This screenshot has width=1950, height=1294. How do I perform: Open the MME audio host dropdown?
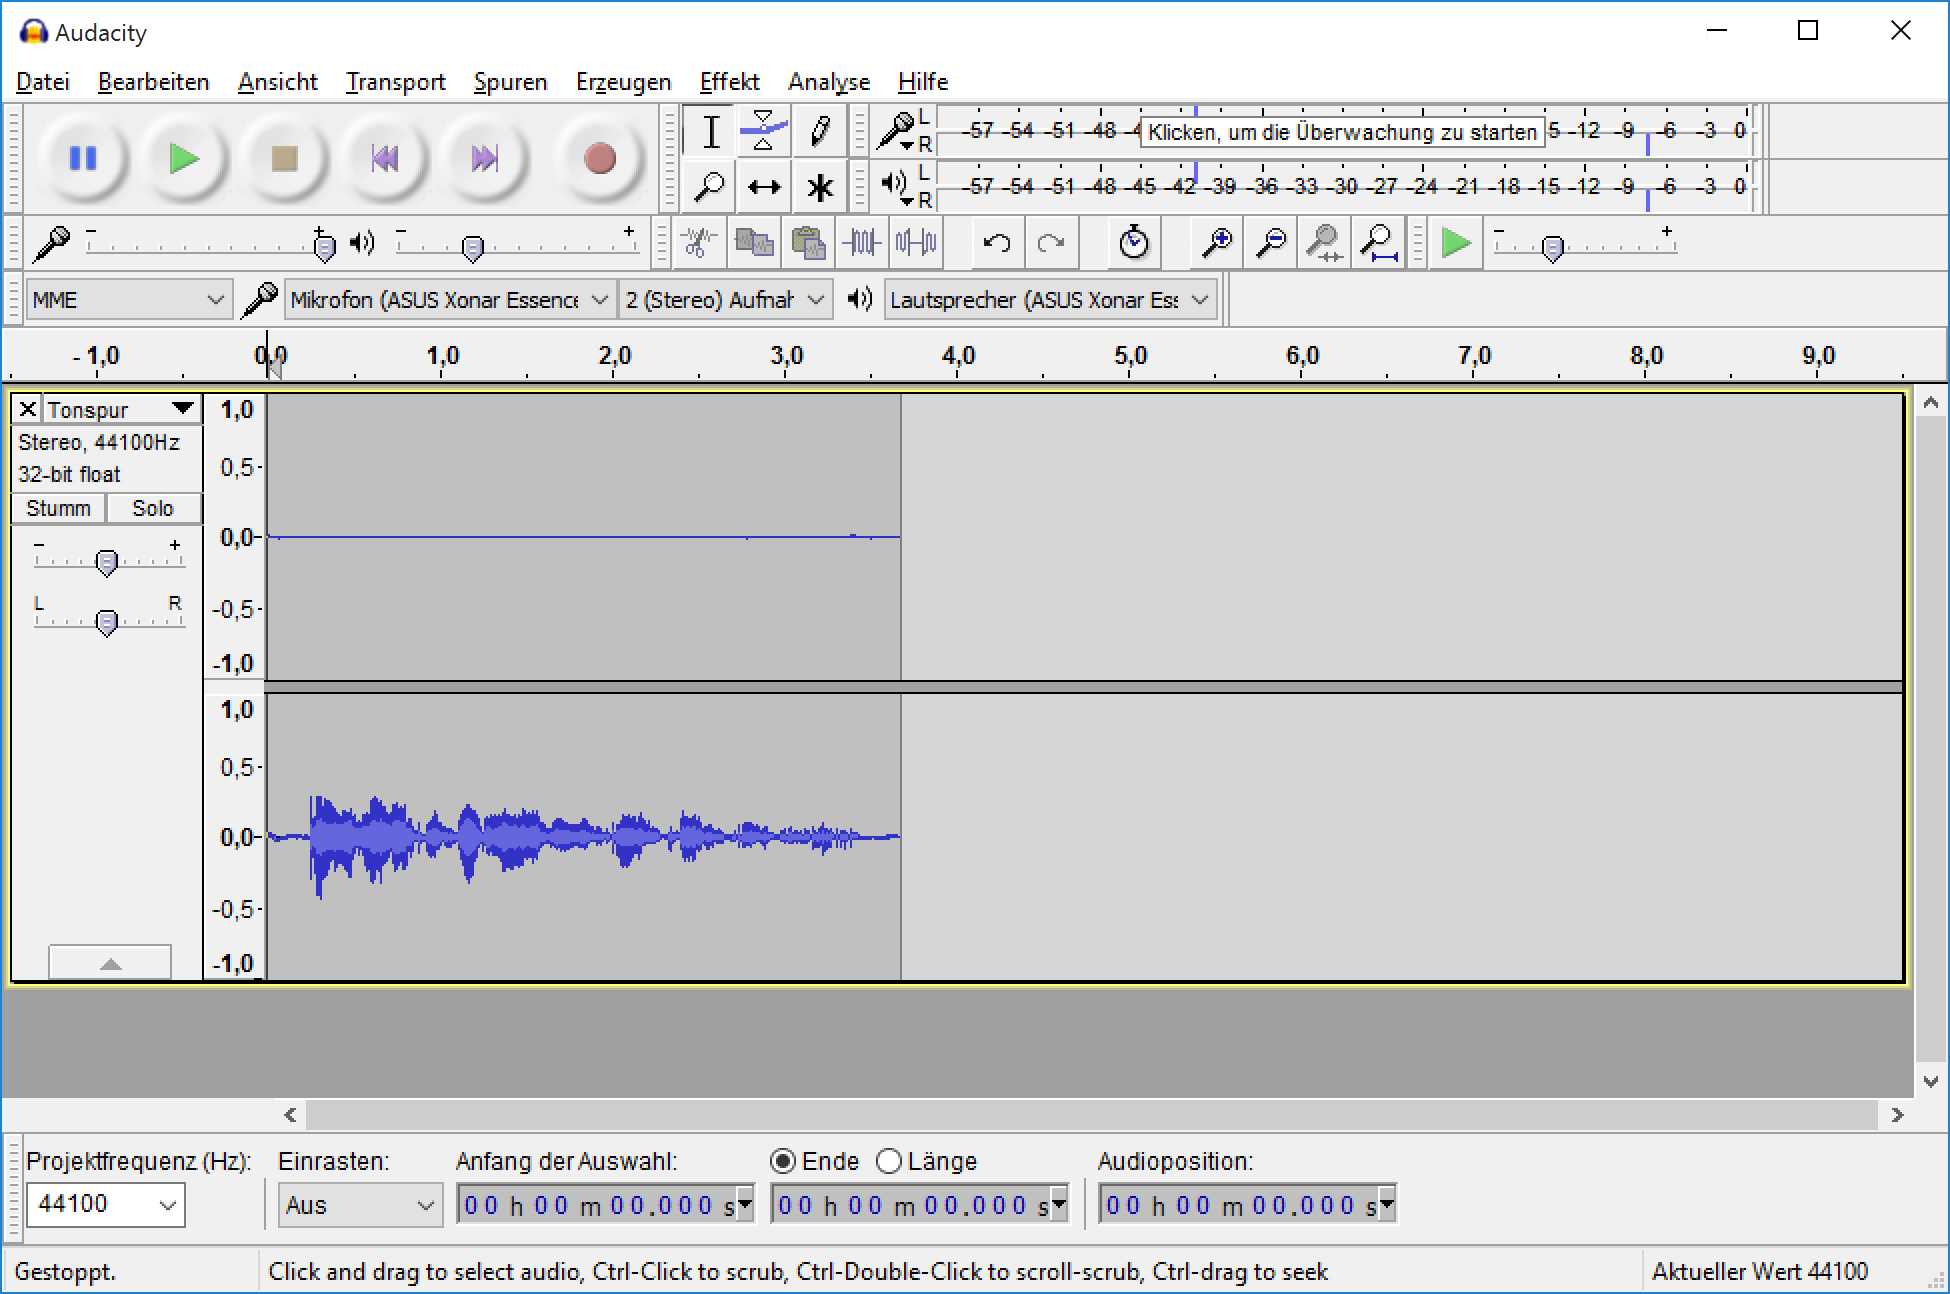tap(128, 300)
